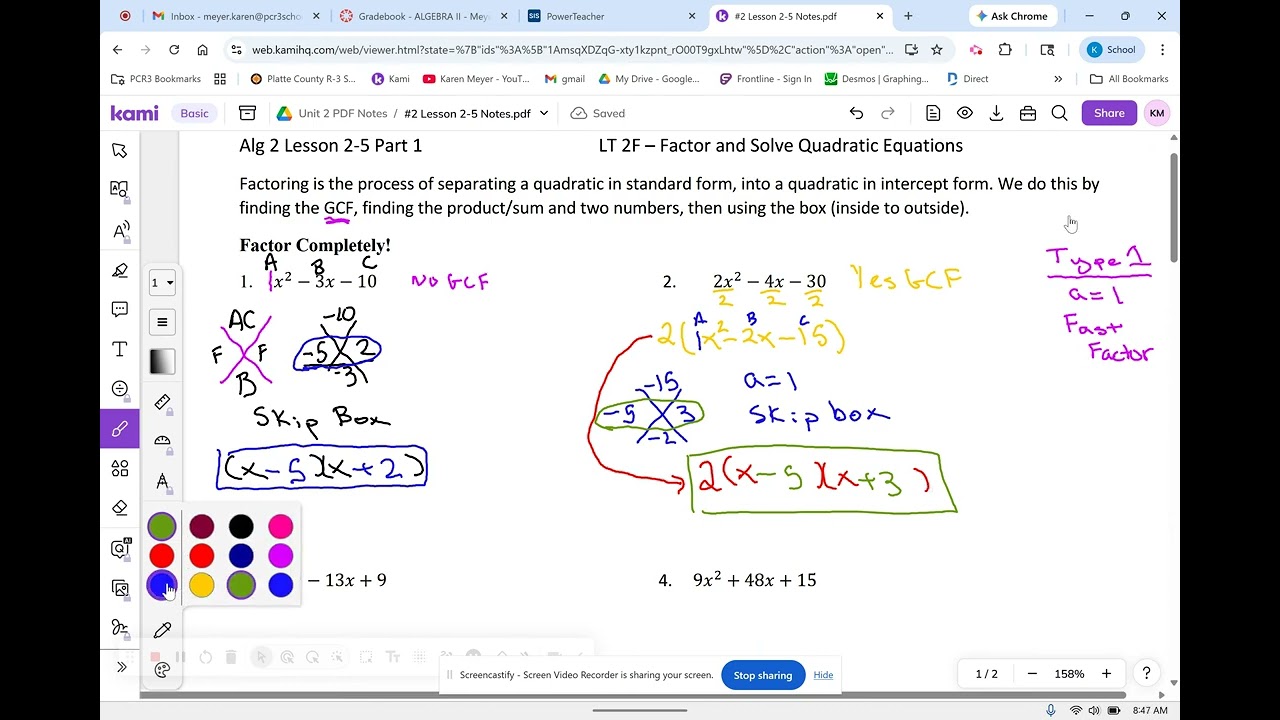Click Stop sharing in Screencastify bar
1280x720 pixels.
[763, 675]
